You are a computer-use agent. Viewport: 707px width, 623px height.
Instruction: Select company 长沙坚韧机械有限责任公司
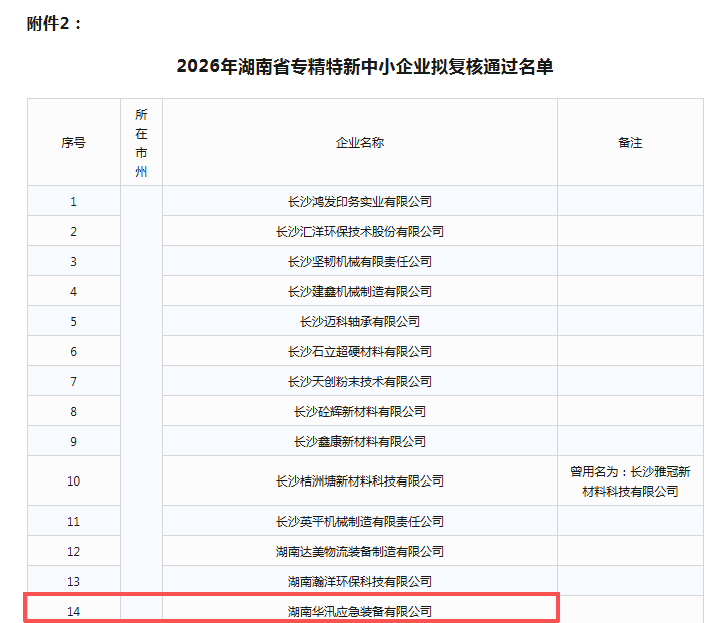(360, 261)
